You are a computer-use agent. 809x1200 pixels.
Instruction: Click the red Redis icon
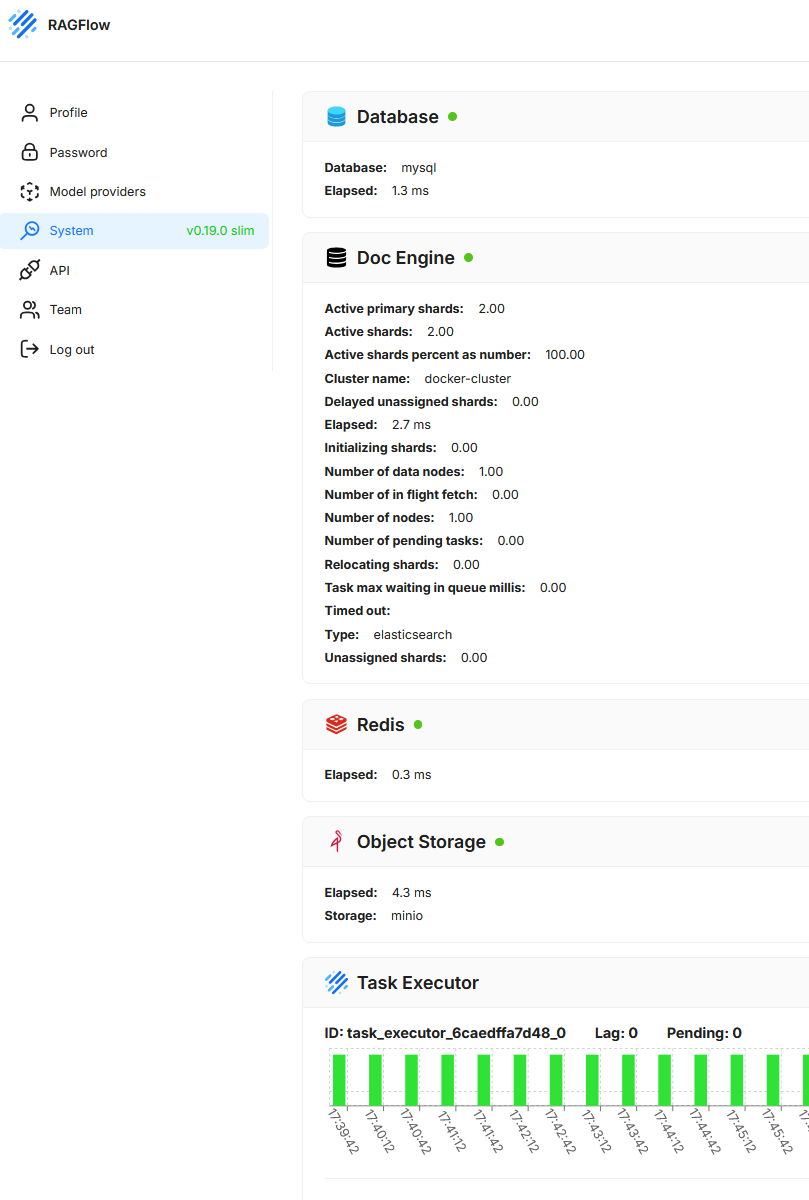point(337,725)
